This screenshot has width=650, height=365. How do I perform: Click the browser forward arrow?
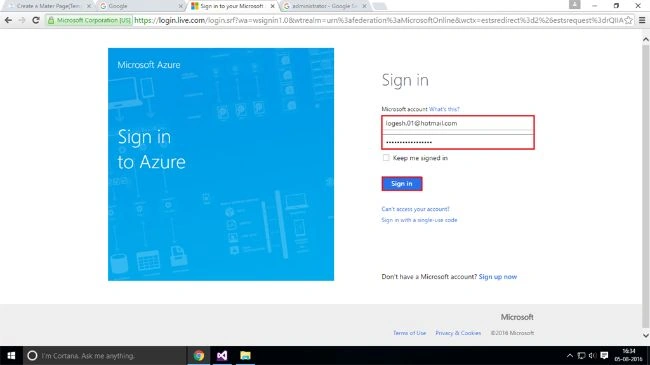22,20
